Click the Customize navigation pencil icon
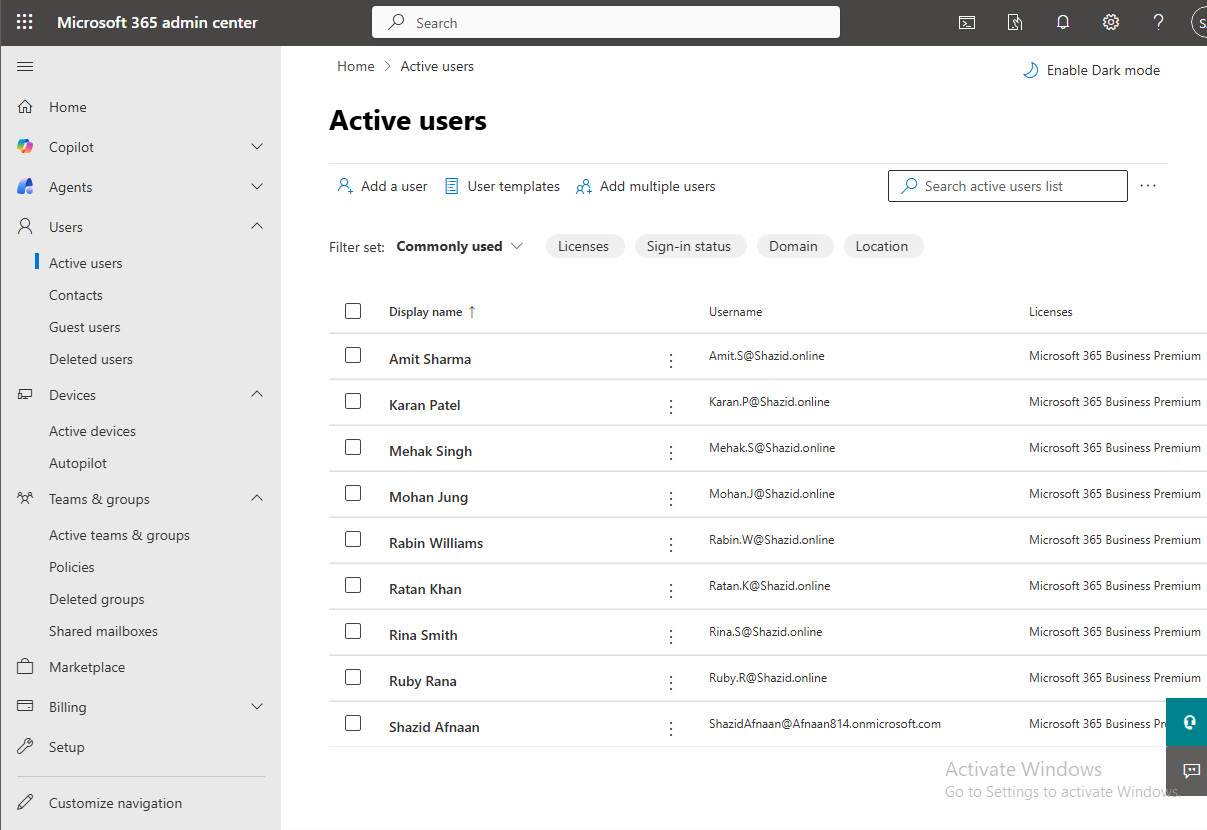1207x830 pixels. [x=26, y=803]
